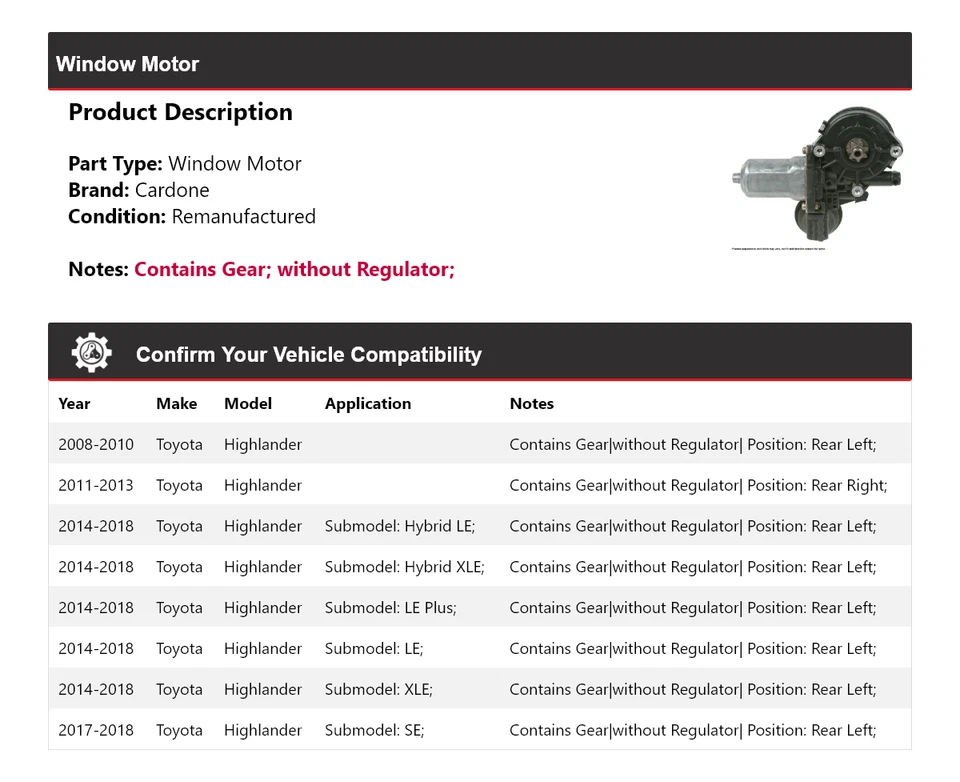Click the Year column header
The height and width of the screenshot is (782, 960).
pos(74,404)
